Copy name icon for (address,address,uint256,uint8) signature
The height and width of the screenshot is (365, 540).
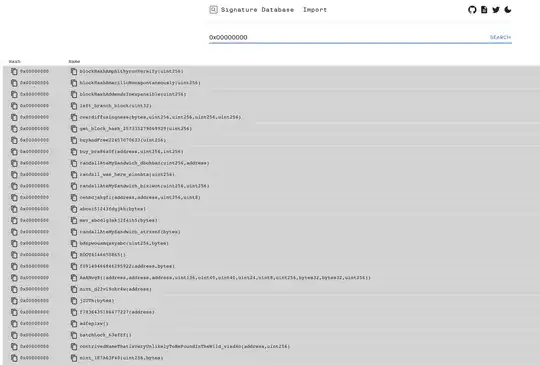pyautogui.click(x=74, y=198)
